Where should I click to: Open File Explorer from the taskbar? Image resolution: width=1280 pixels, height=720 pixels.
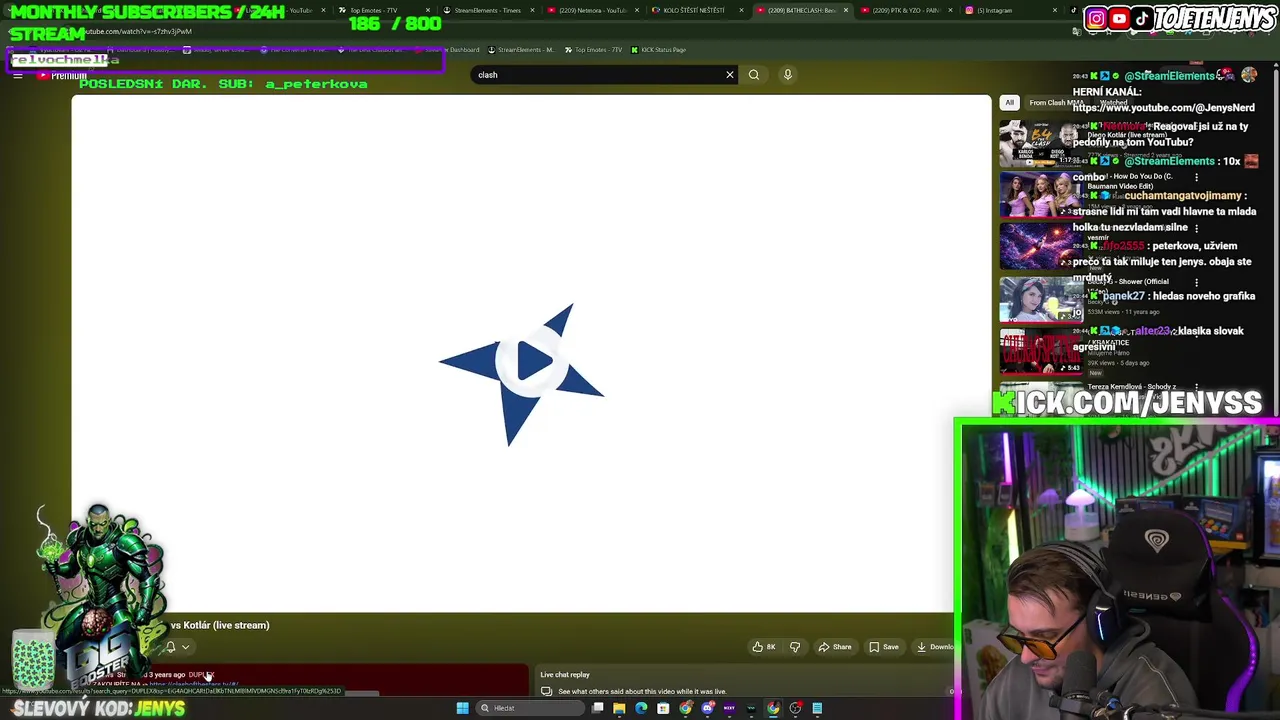[x=619, y=708]
